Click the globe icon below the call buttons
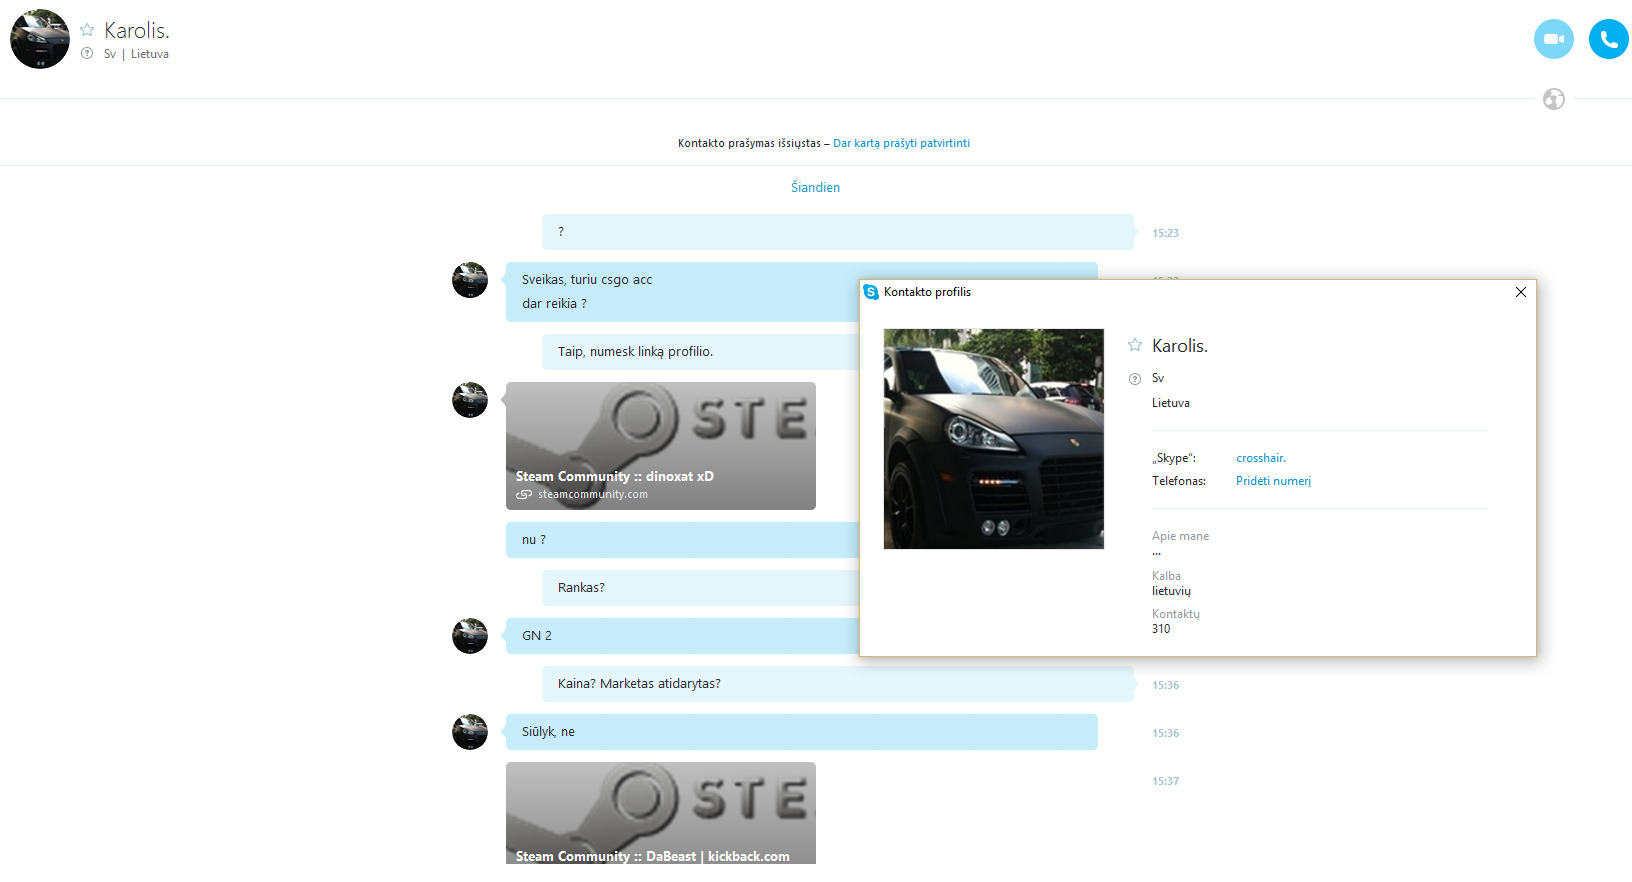This screenshot has width=1632, height=882. point(1553,99)
